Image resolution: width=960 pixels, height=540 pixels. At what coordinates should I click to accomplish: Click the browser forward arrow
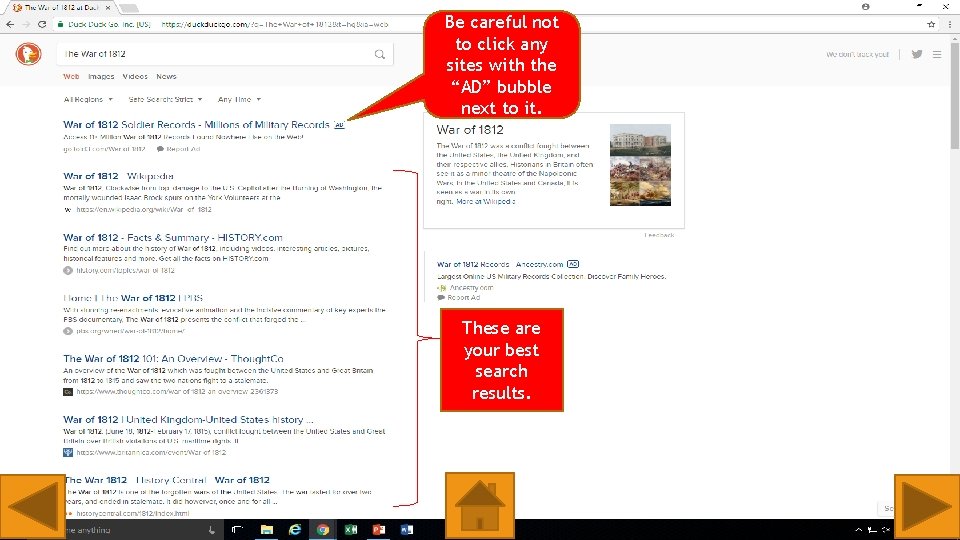(26, 24)
